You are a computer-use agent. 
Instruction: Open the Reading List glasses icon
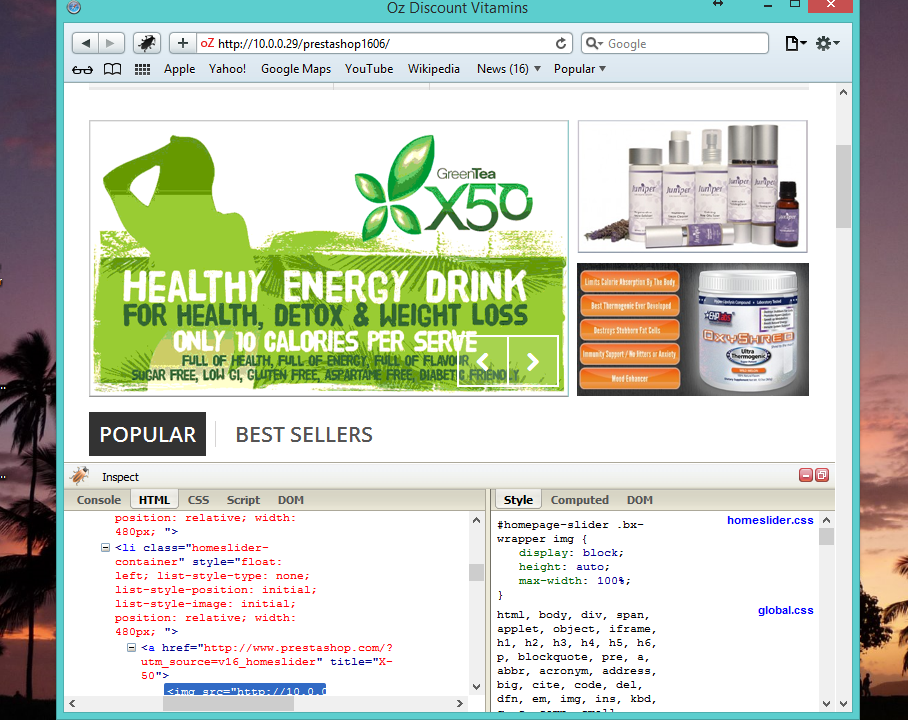point(82,70)
